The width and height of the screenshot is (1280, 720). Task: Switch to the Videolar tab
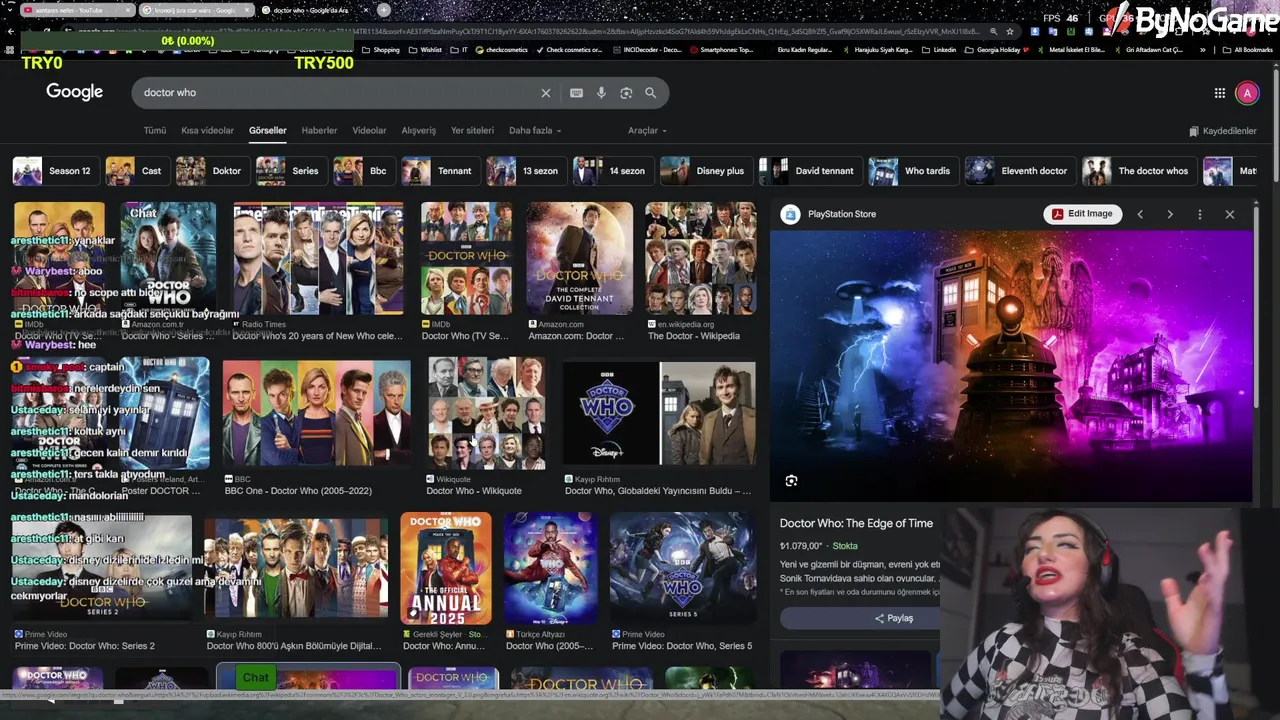pos(369,130)
